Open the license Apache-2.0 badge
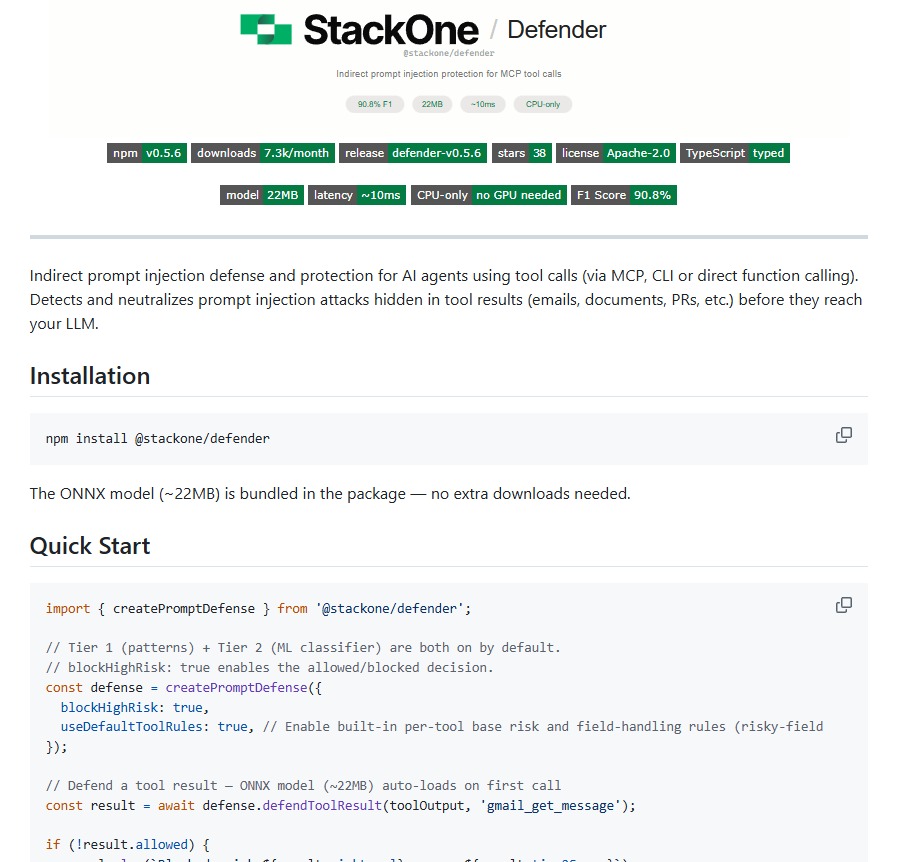This screenshot has width=897, height=862. 616,153
